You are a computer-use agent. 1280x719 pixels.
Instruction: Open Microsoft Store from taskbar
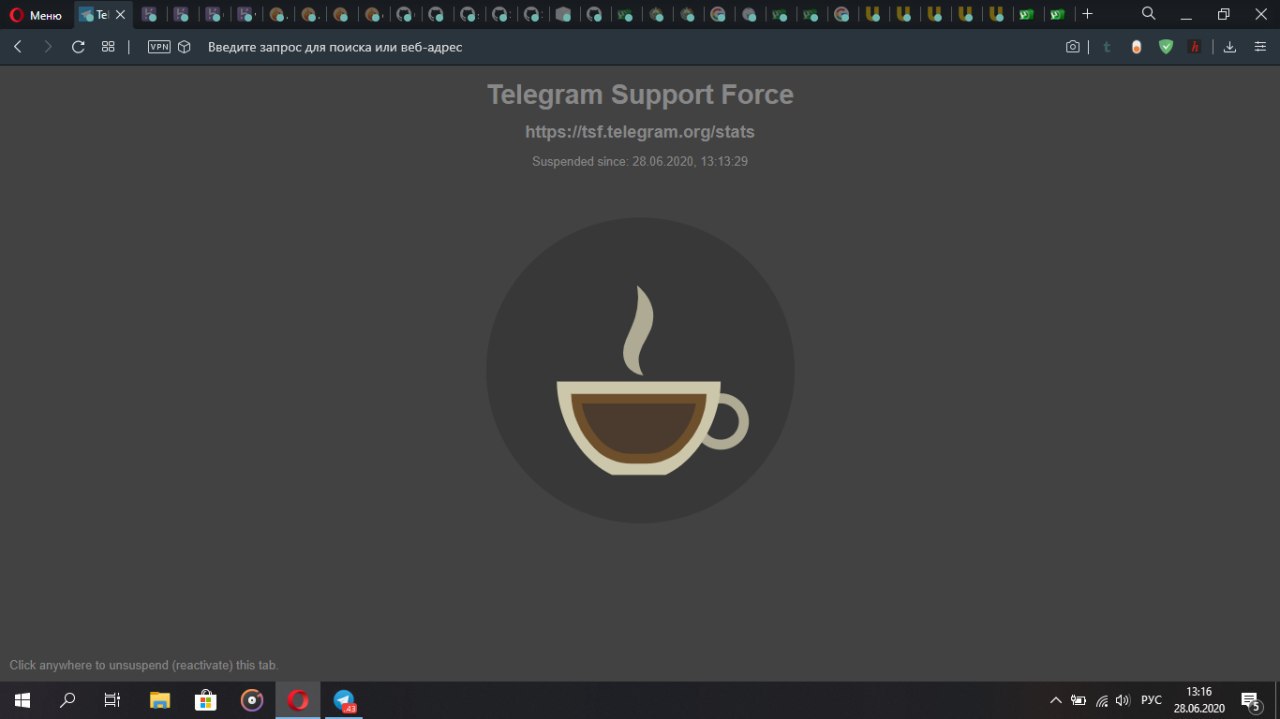pyautogui.click(x=206, y=700)
